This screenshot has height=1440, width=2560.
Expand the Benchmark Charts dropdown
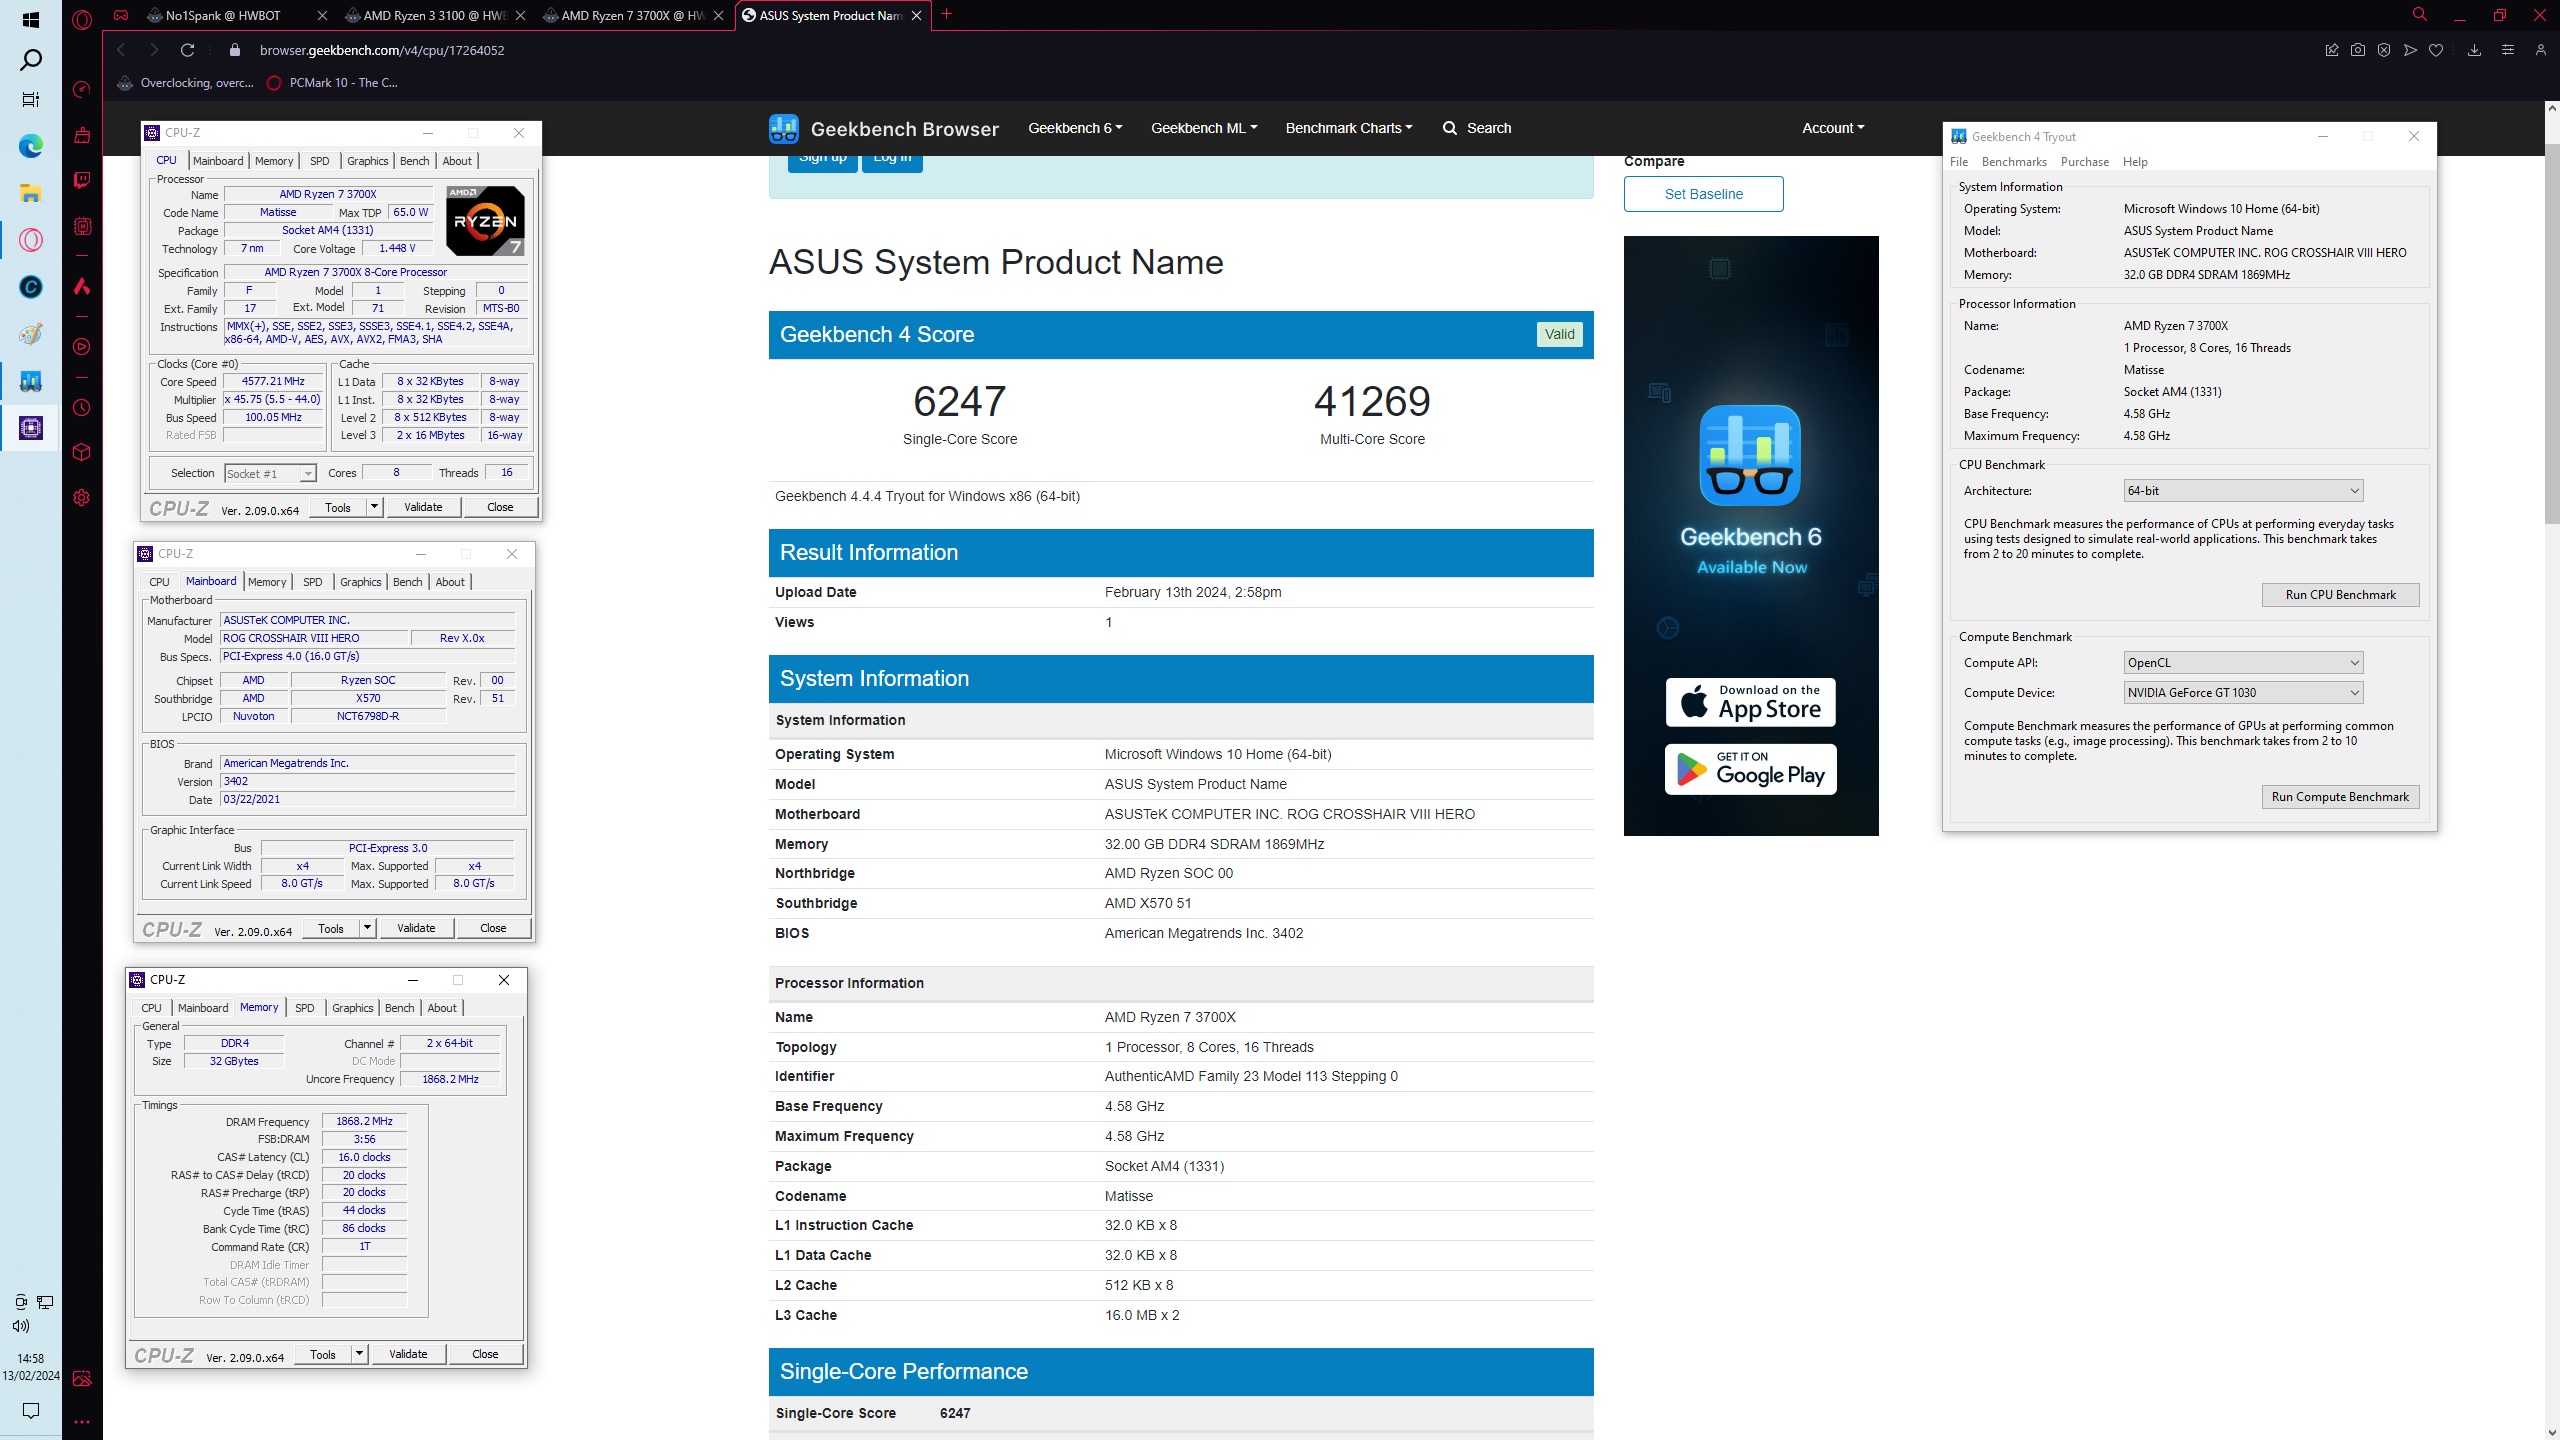point(1349,128)
